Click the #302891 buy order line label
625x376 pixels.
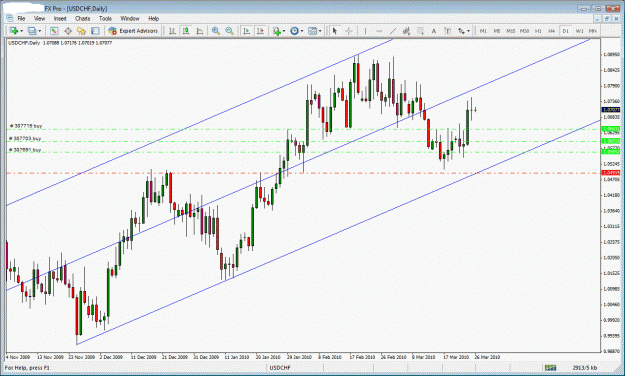pos(25,150)
